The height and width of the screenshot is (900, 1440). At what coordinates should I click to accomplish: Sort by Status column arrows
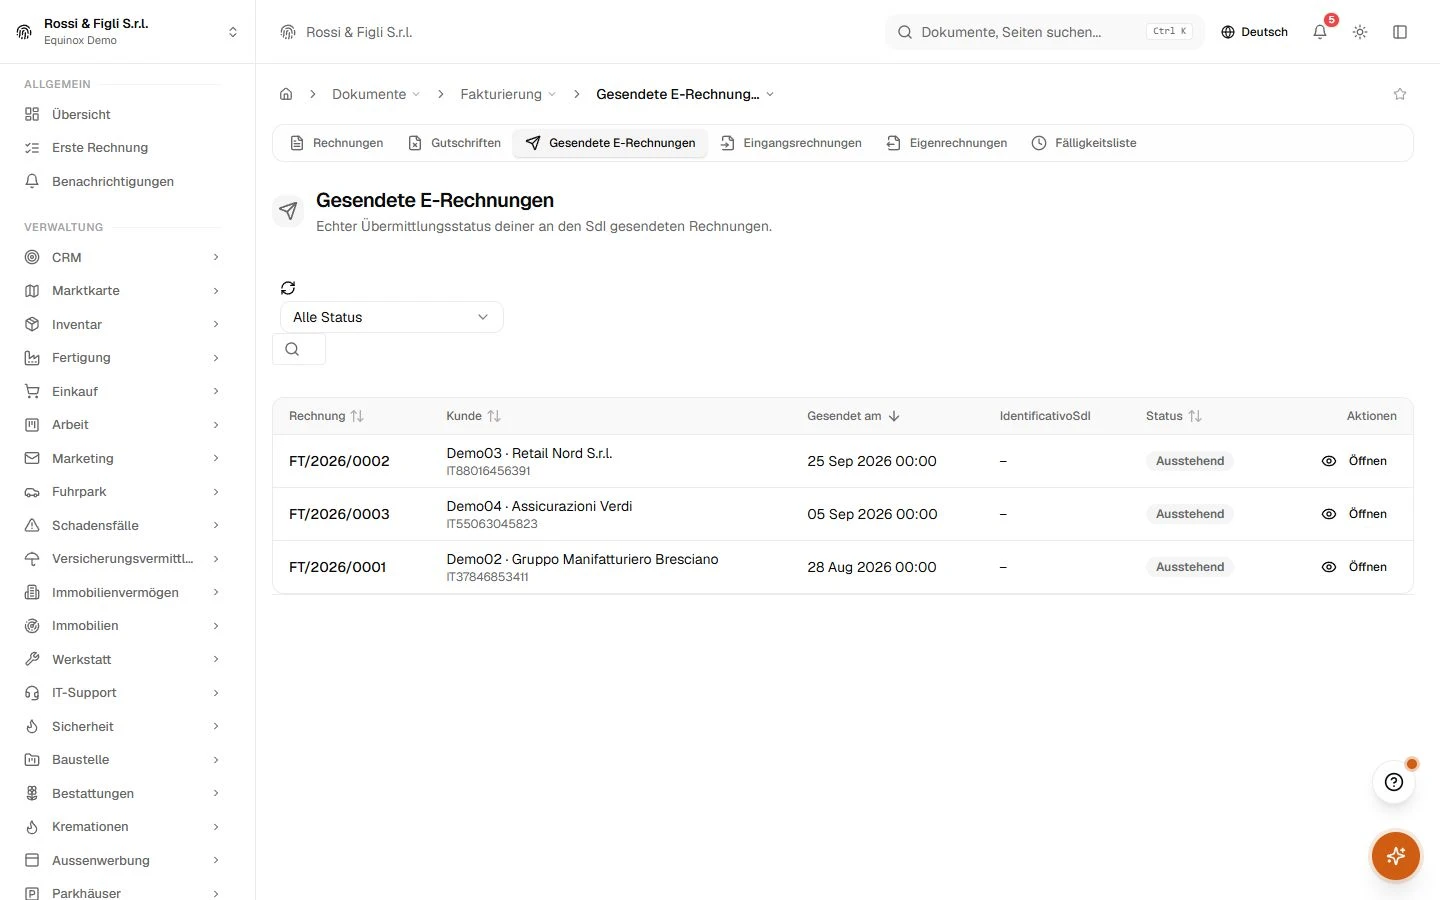pos(1195,416)
